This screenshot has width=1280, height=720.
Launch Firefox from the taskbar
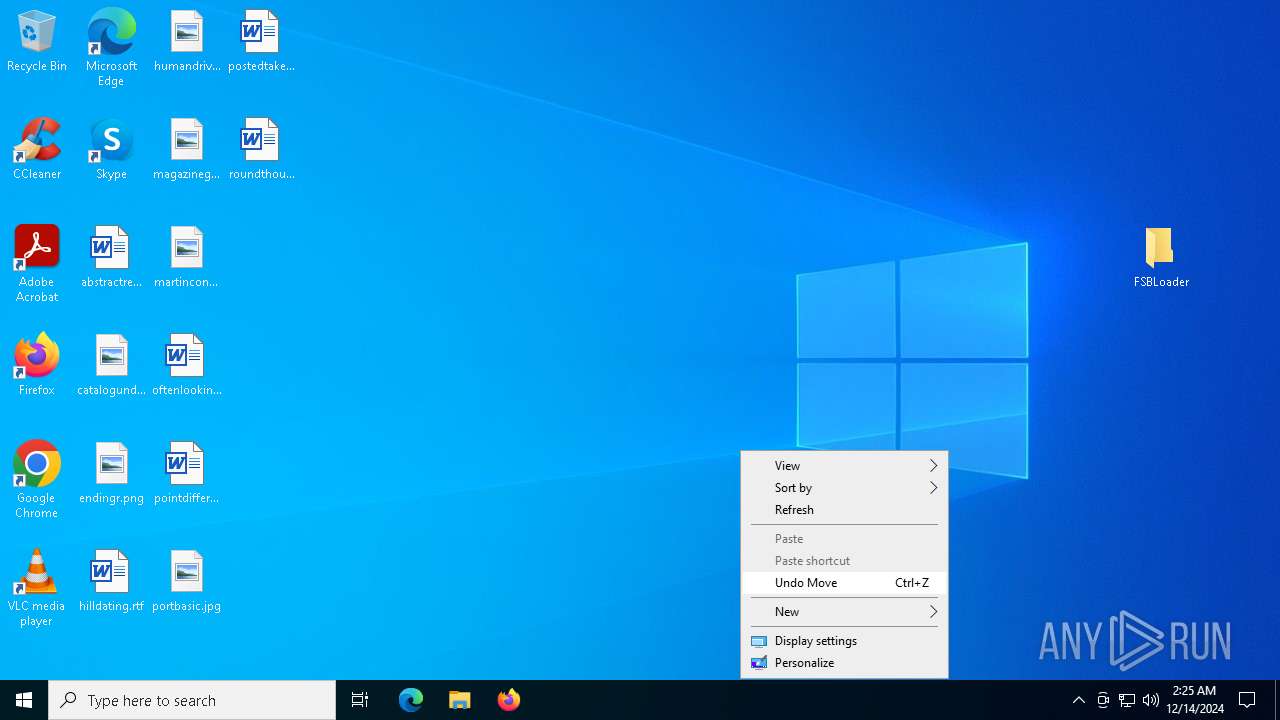(x=509, y=700)
